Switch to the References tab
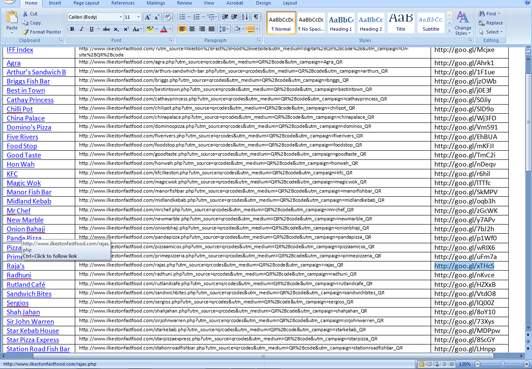532x369 pixels. [x=123, y=3]
